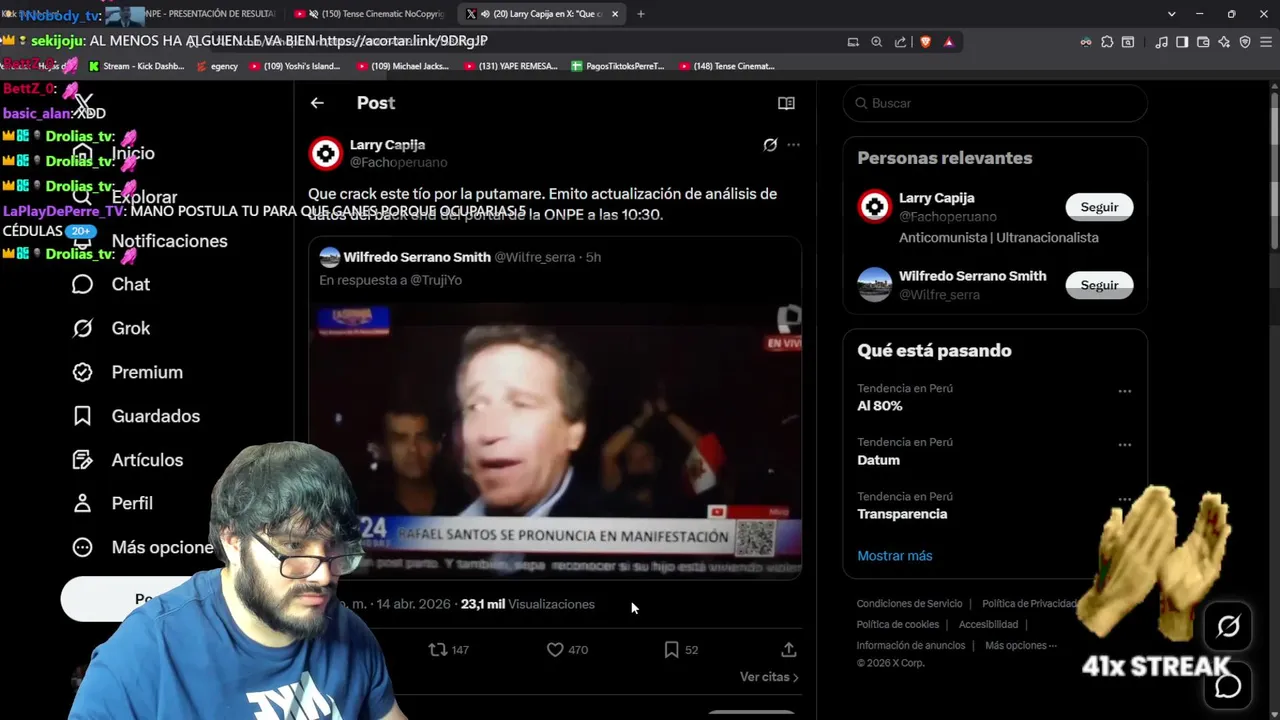Image resolution: width=1280 pixels, height=720 pixels.
Task: Expand Más opciones in footer
Action: [1020, 646]
